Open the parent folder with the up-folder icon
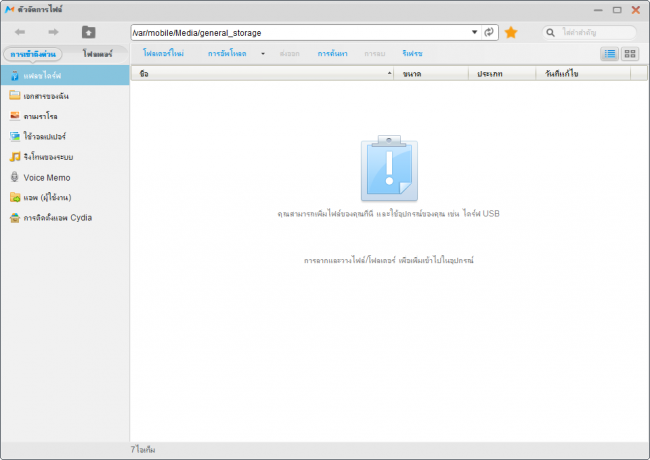 pyautogui.click(x=88, y=32)
